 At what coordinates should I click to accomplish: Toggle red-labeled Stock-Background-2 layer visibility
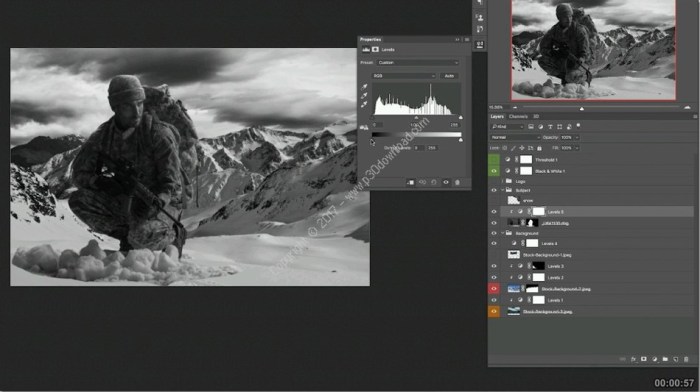pyautogui.click(x=494, y=289)
